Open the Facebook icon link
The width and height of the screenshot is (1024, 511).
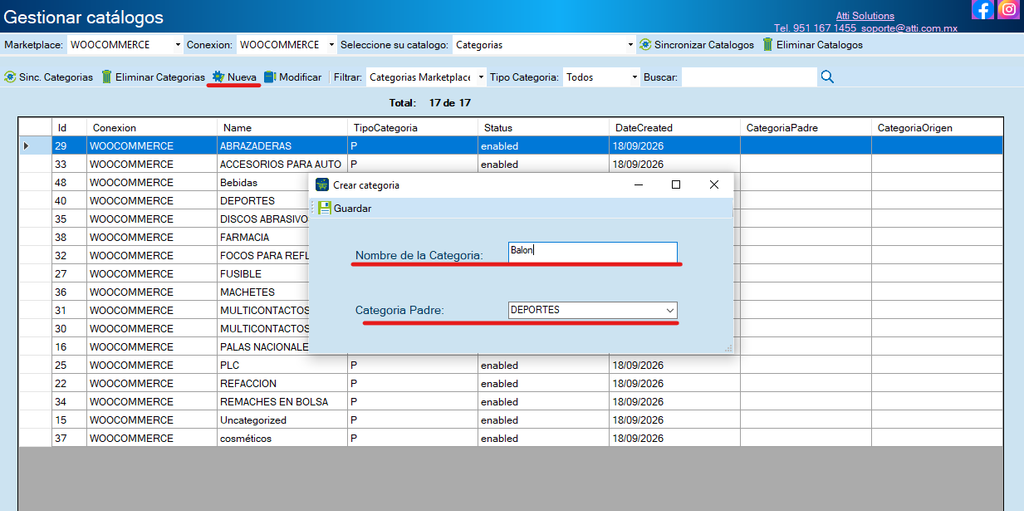(x=983, y=10)
